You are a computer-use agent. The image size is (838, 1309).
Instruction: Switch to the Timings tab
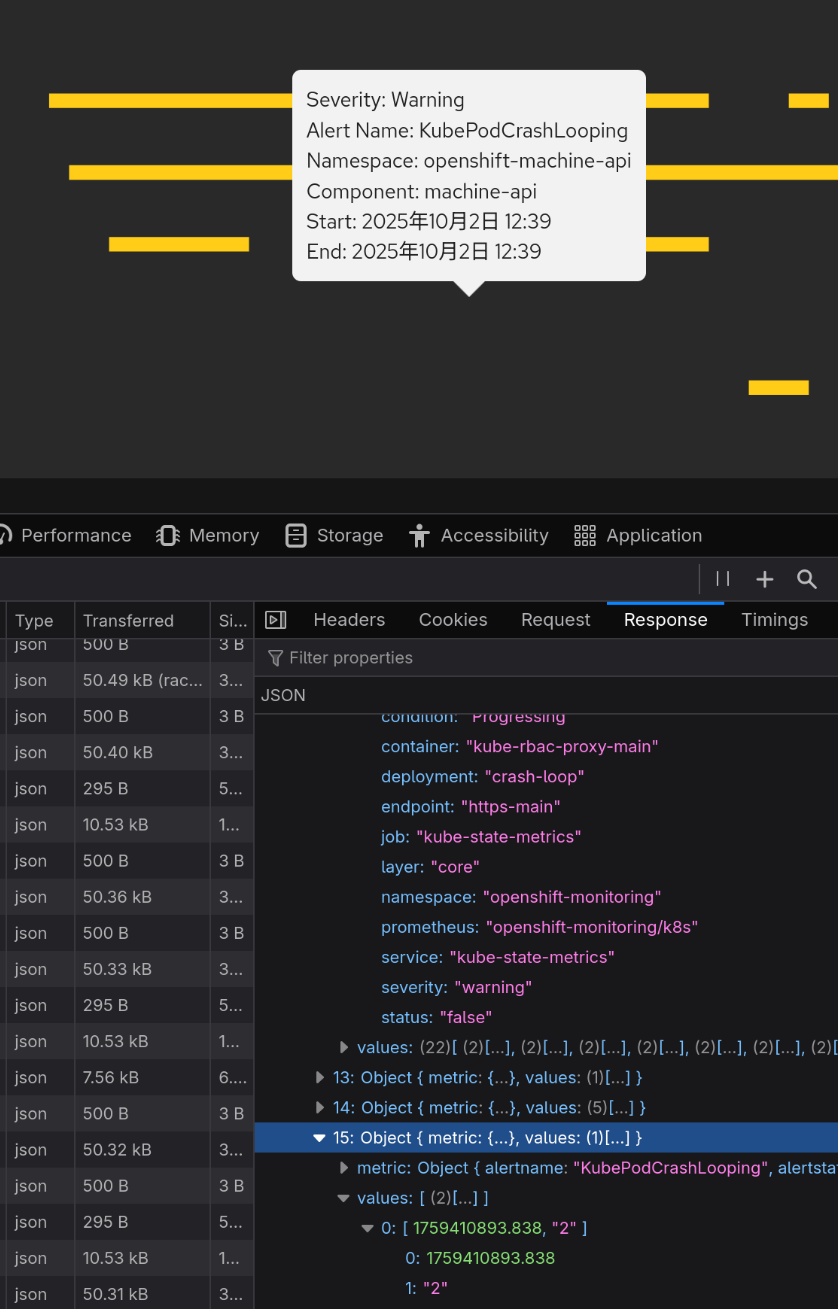point(774,620)
